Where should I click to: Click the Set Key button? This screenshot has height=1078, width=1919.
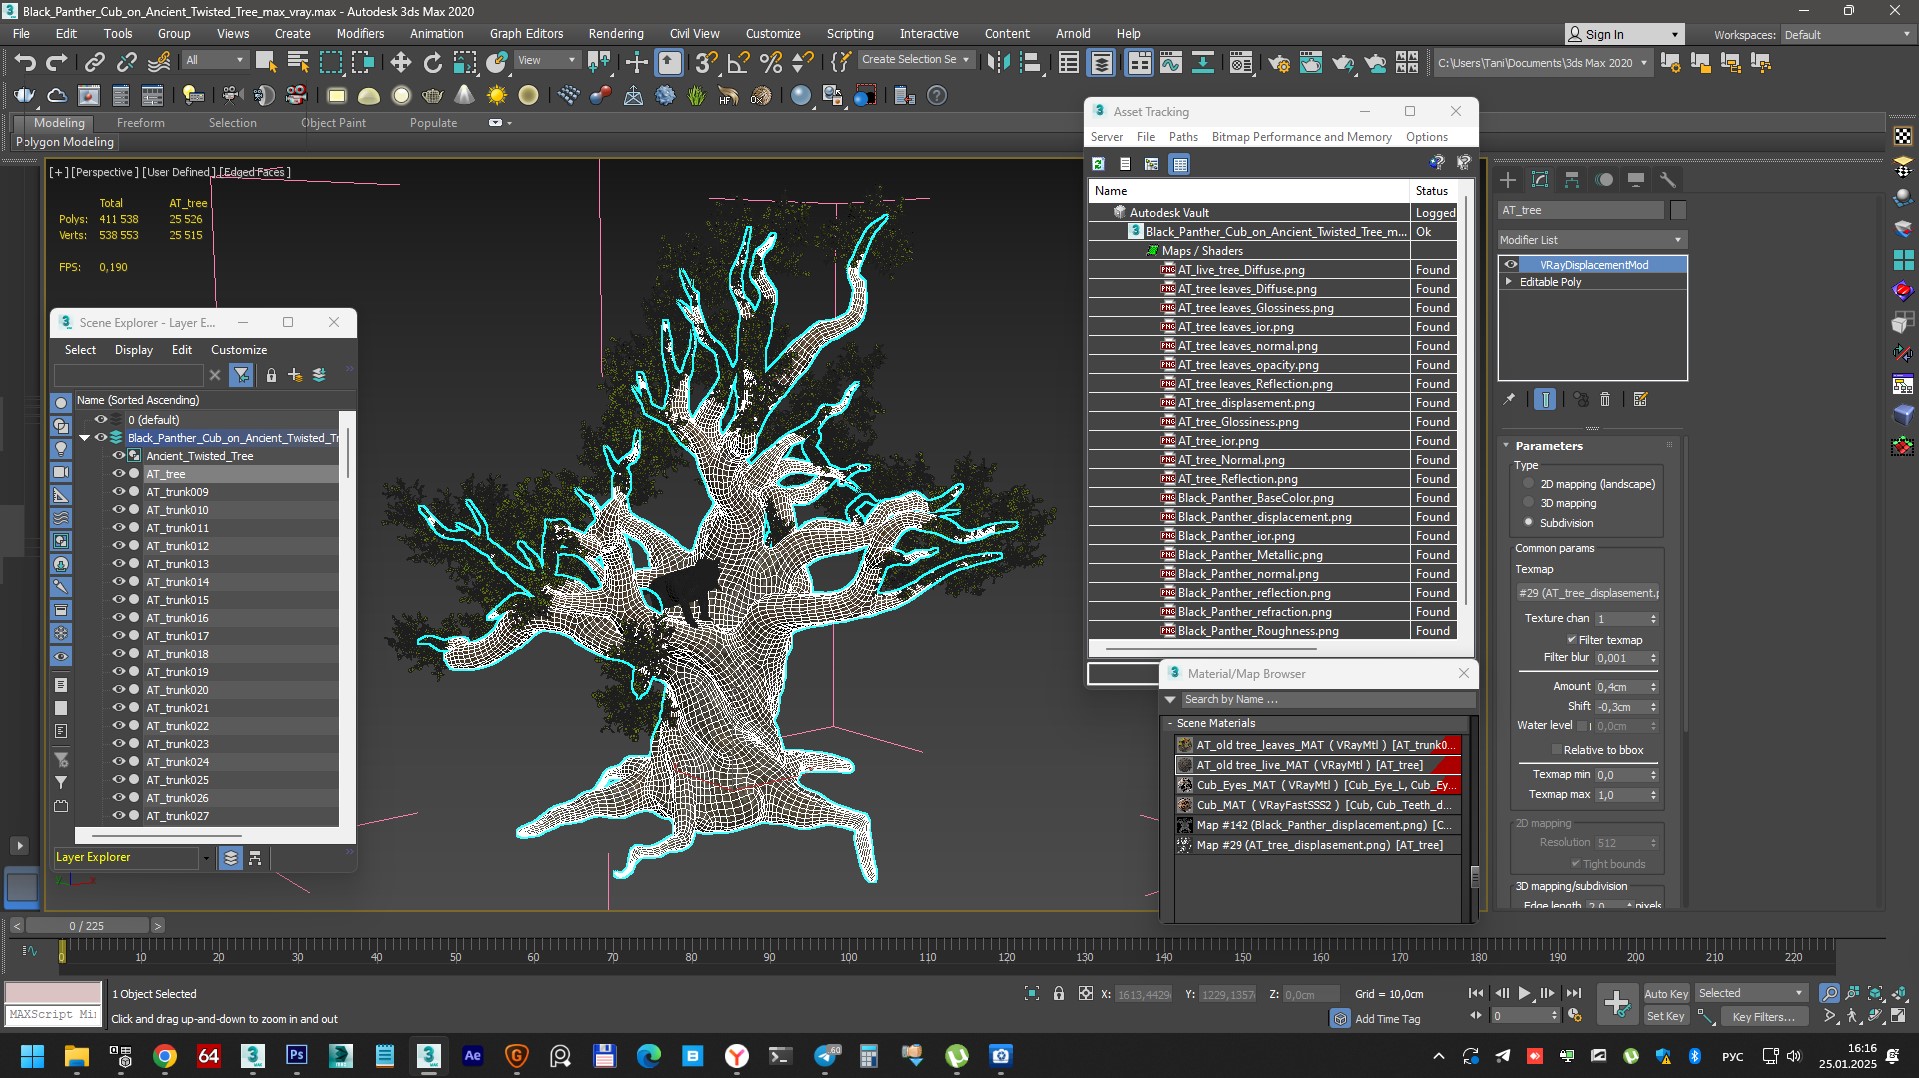1666,1016
